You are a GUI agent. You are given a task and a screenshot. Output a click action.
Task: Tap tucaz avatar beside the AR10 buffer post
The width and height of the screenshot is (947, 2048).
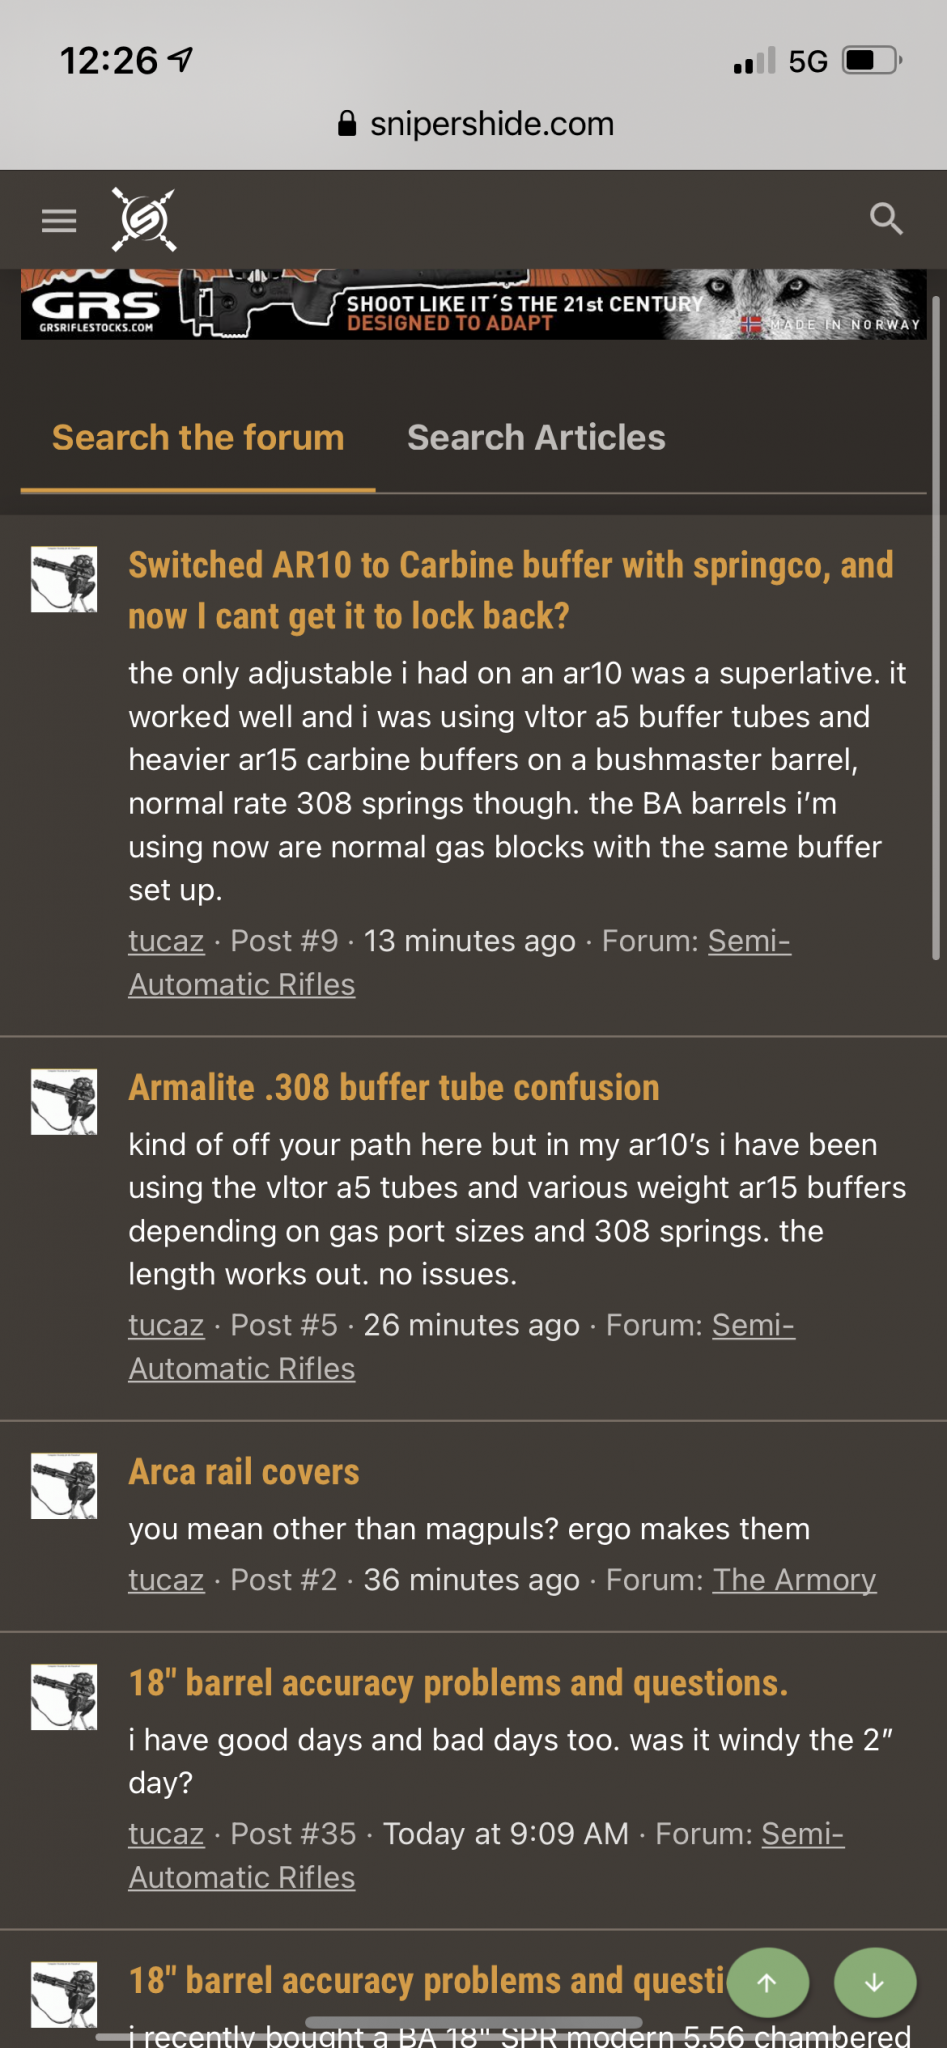tap(64, 579)
